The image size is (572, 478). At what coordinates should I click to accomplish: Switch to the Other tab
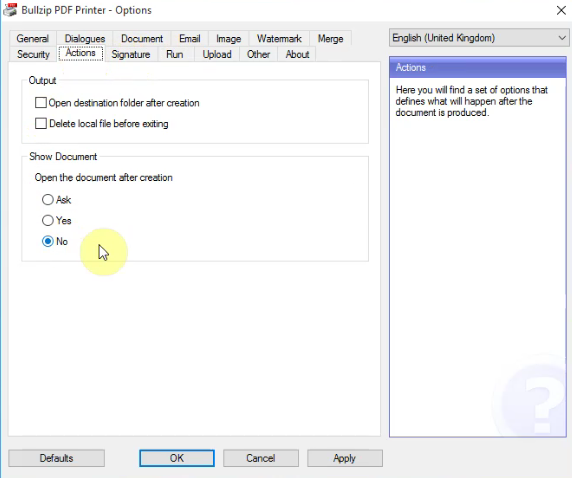(x=258, y=54)
